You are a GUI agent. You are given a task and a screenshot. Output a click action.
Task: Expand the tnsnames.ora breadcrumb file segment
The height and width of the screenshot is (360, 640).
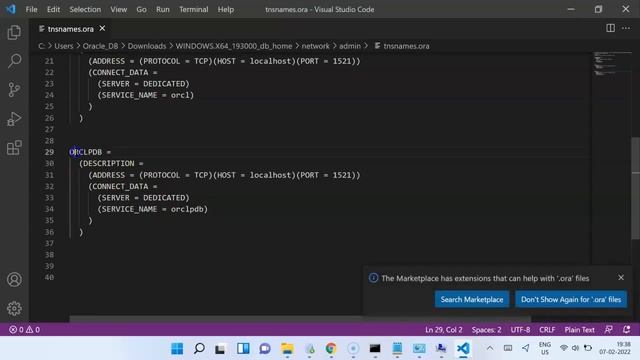(x=402, y=46)
